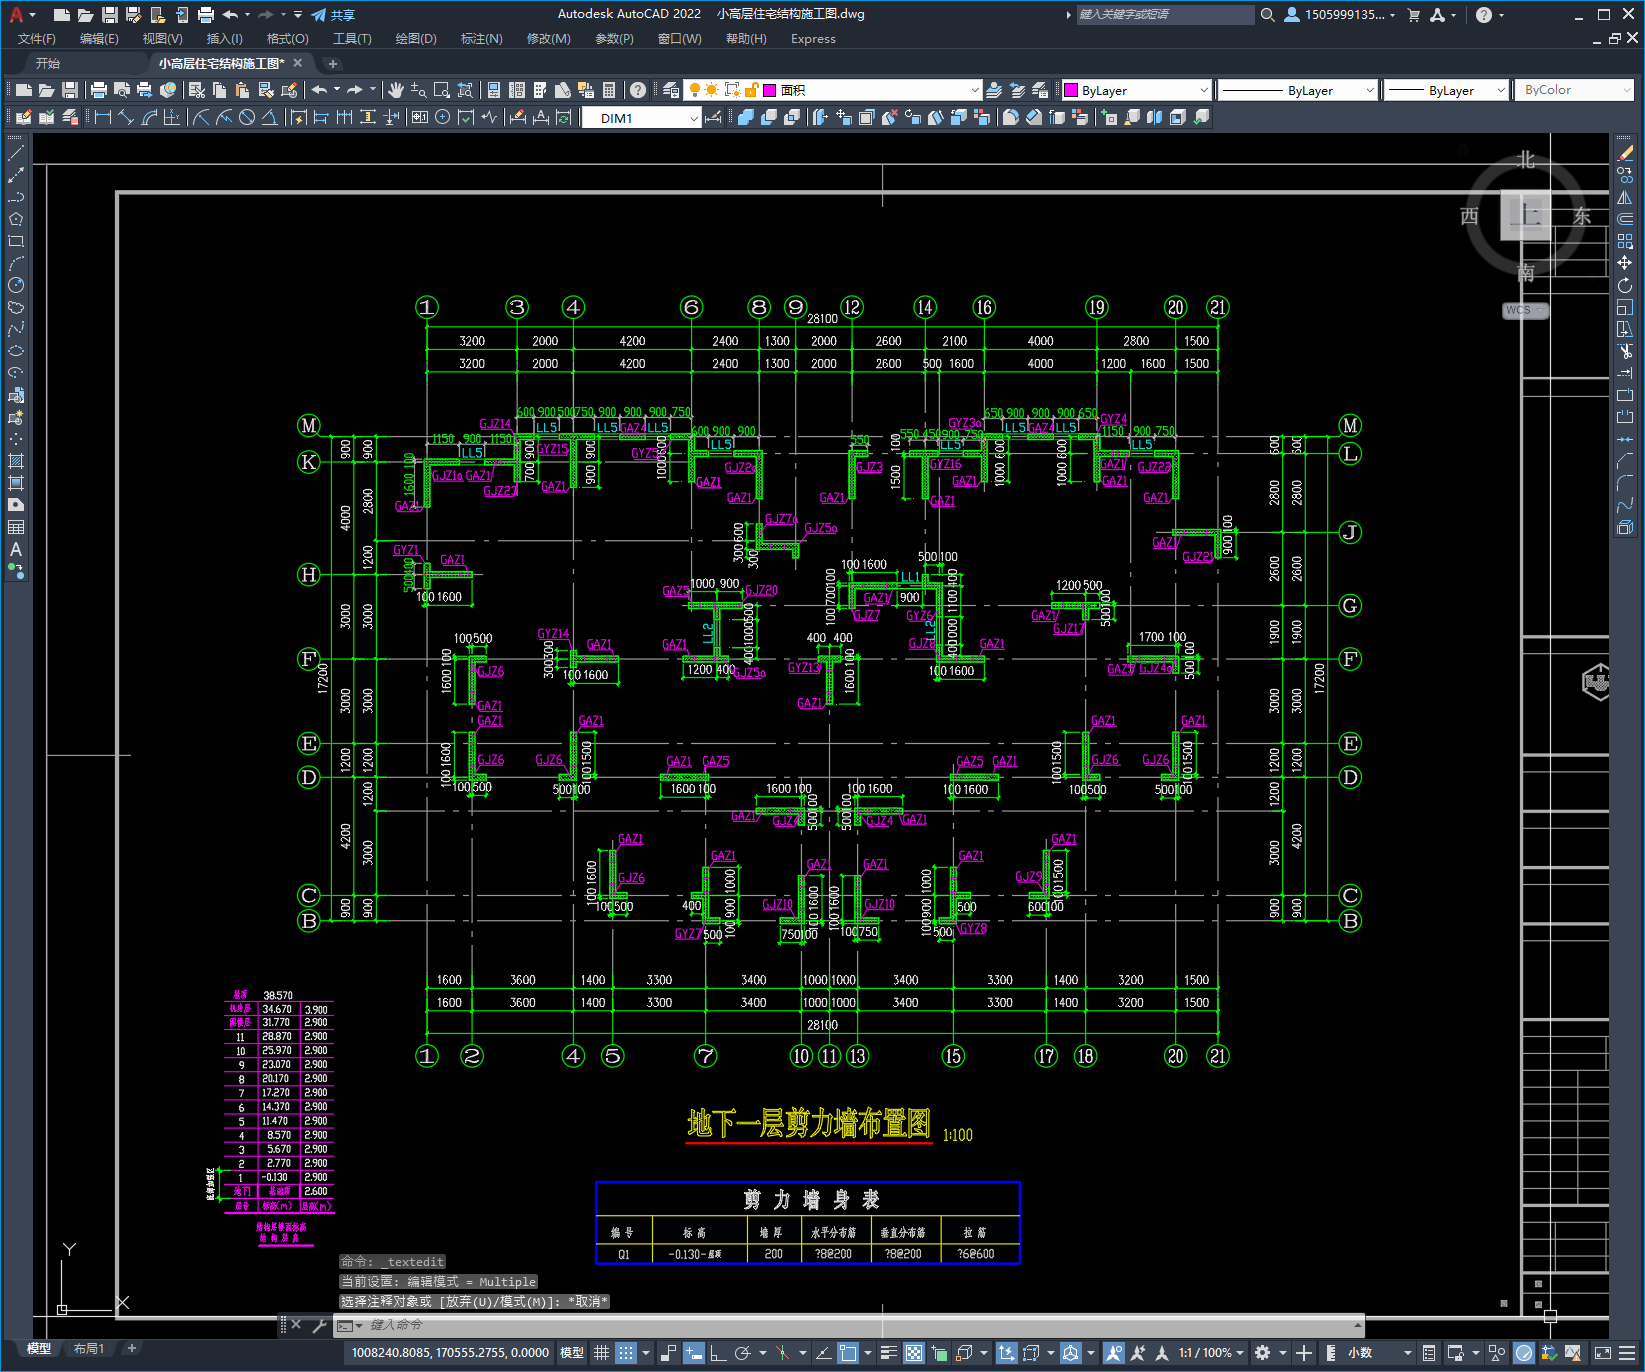The width and height of the screenshot is (1645, 1372).
Task: Toggle Ortho mode in status bar
Action: pyautogui.click(x=718, y=1353)
